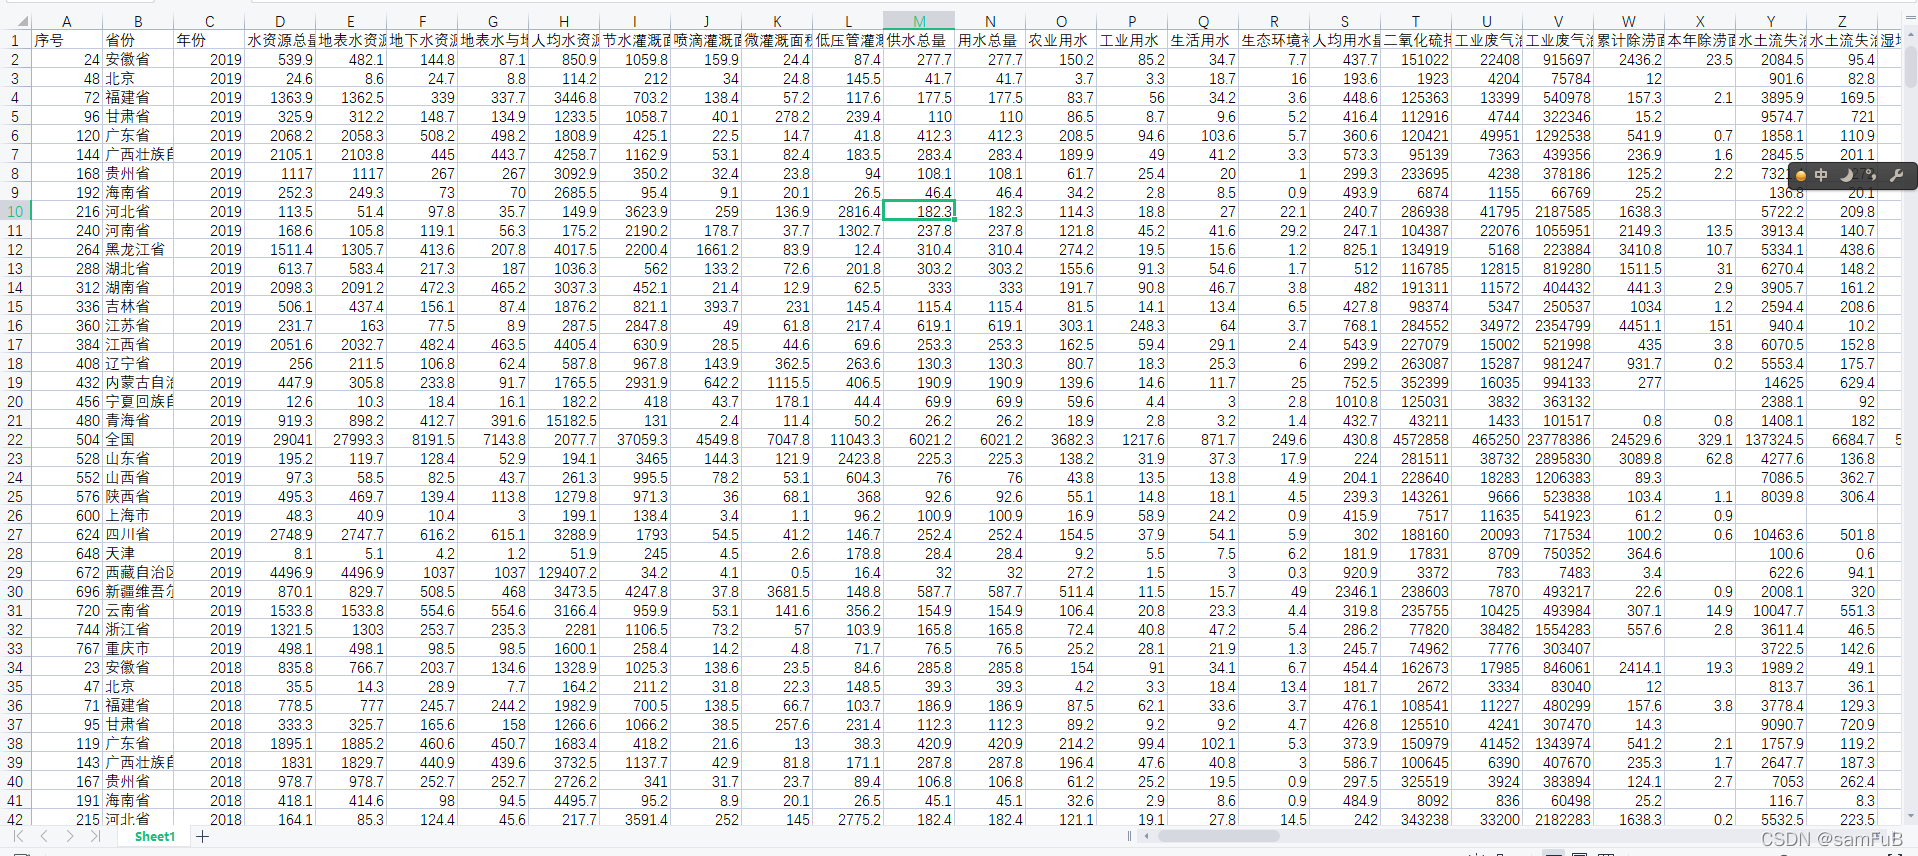The width and height of the screenshot is (1918, 856).
Task: Click the value 4572858 in row 22
Action: (1416, 439)
